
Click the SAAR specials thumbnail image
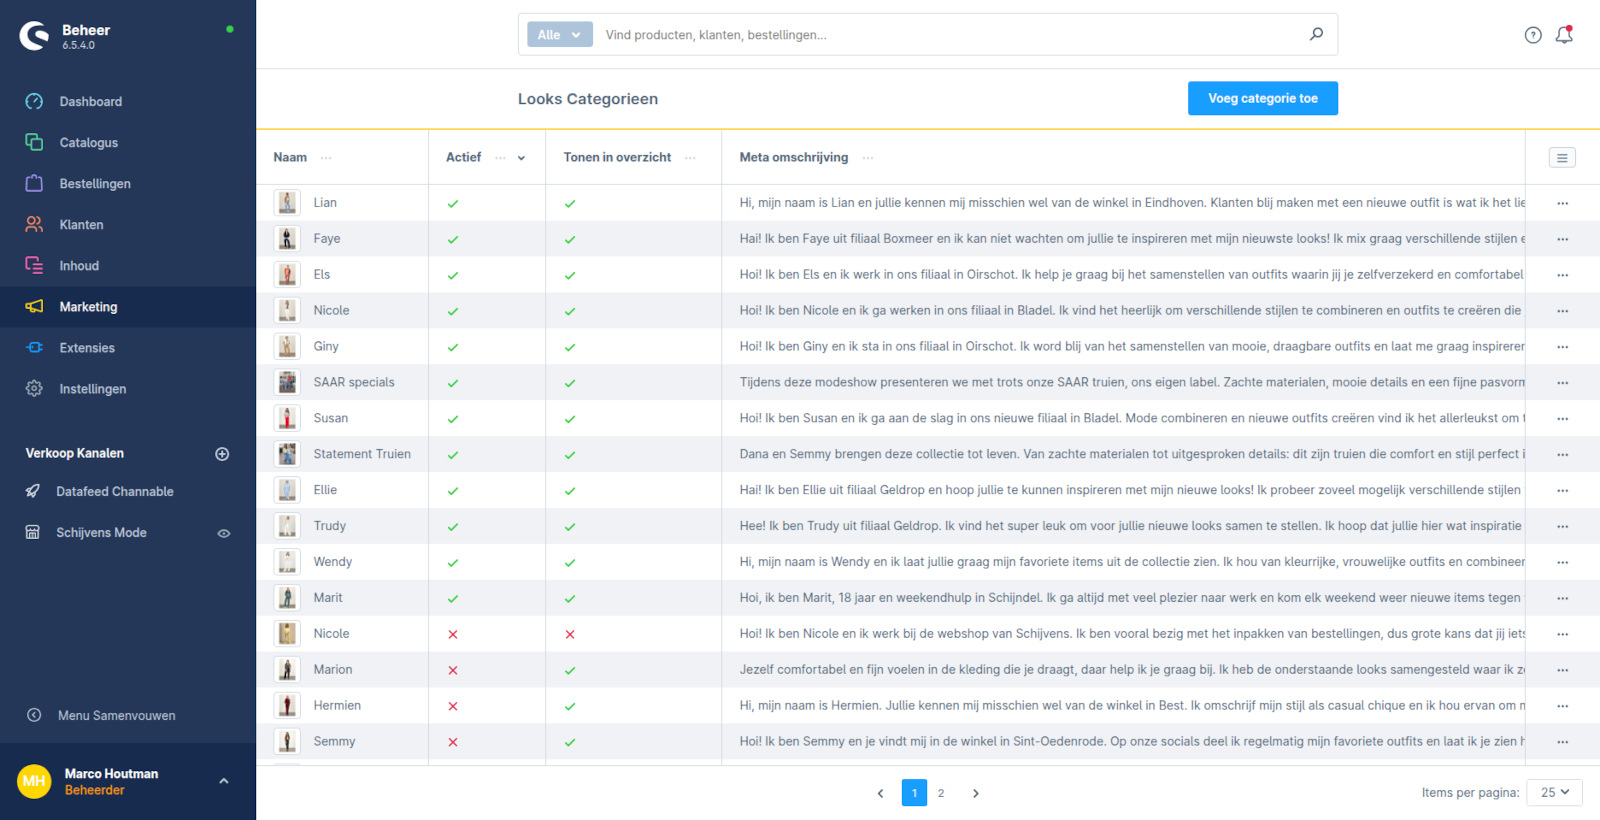(x=287, y=382)
